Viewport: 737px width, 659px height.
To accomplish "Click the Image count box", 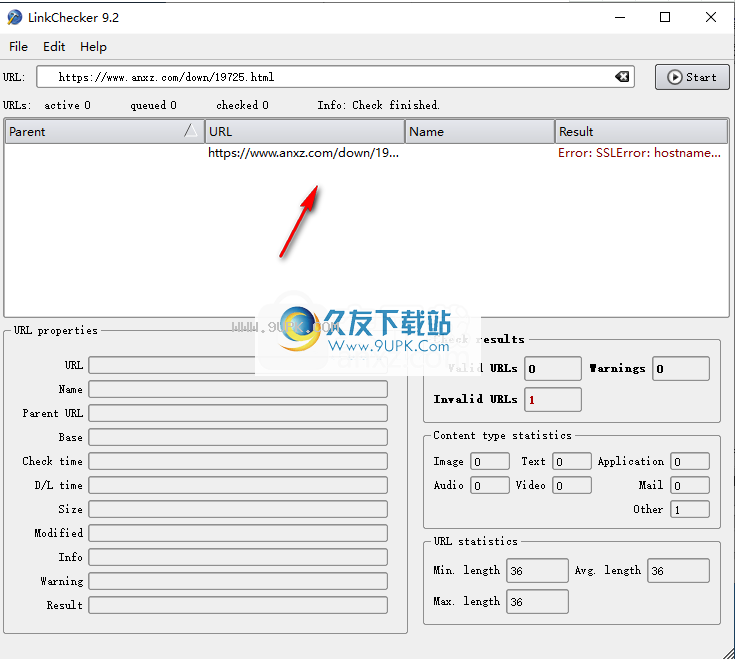I will (490, 462).
